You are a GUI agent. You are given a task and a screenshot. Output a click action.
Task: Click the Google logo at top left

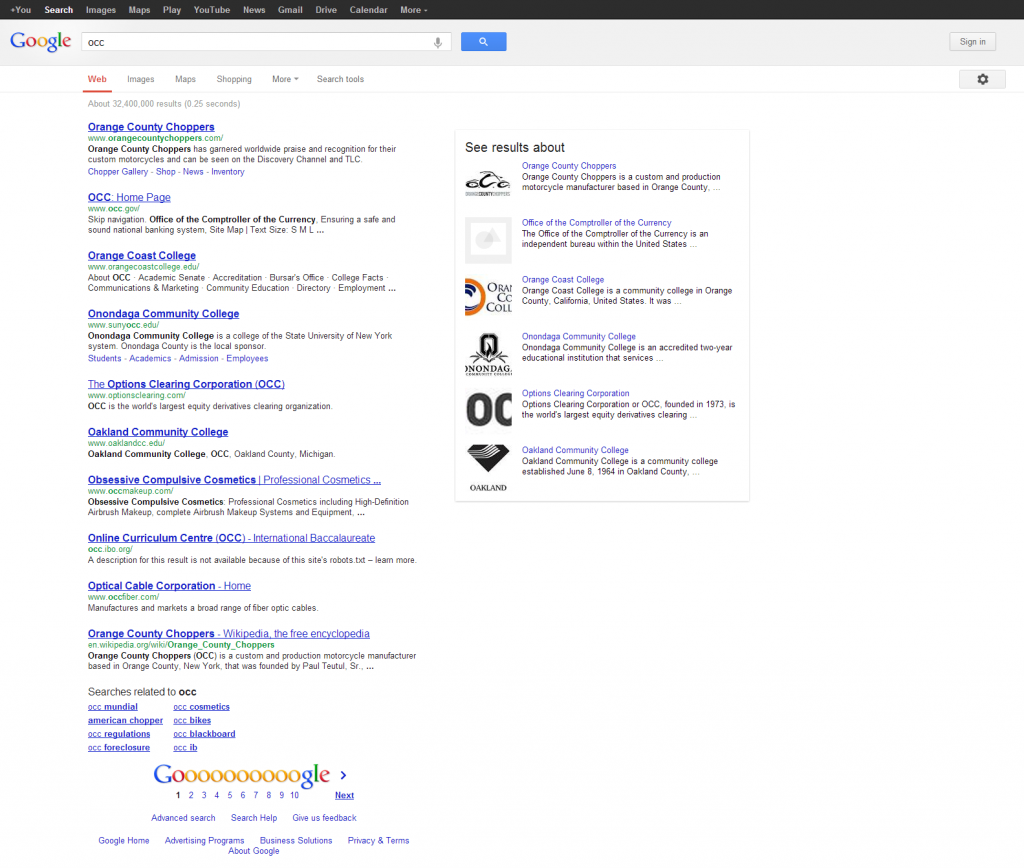point(40,41)
